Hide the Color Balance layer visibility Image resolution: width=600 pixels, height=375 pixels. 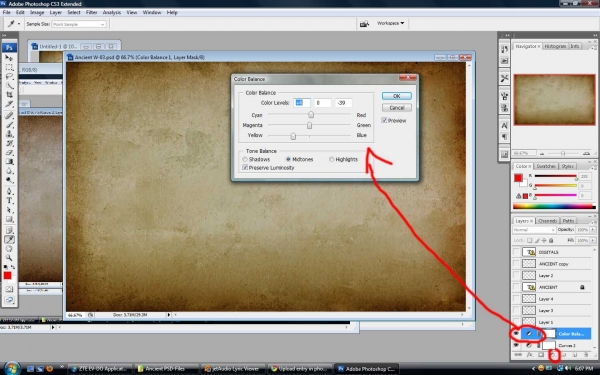(x=516, y=334)
